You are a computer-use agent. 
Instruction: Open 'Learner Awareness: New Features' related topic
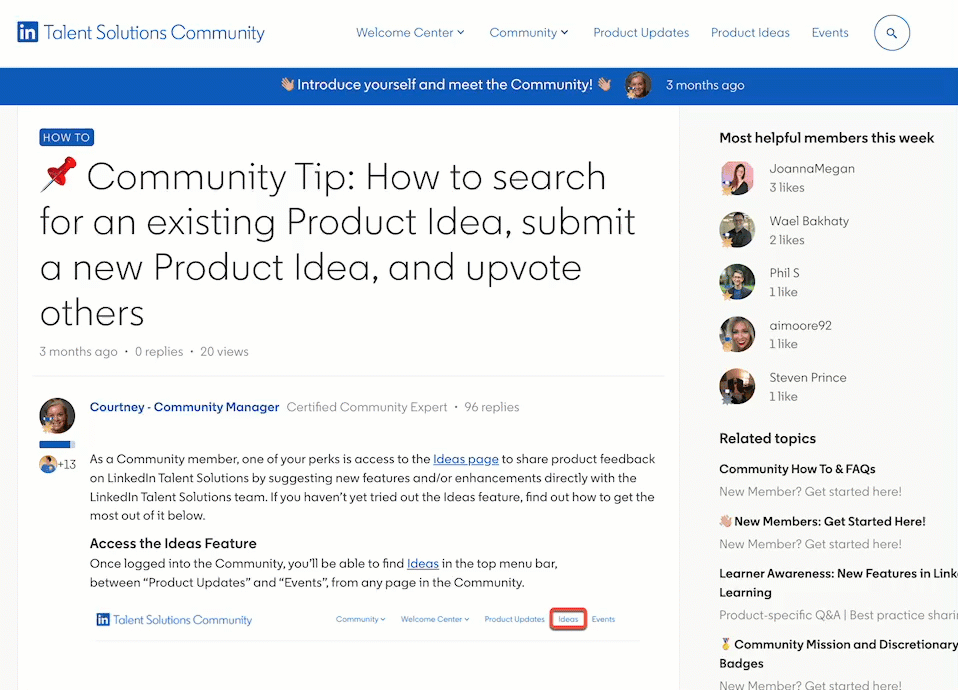point(838,583)
